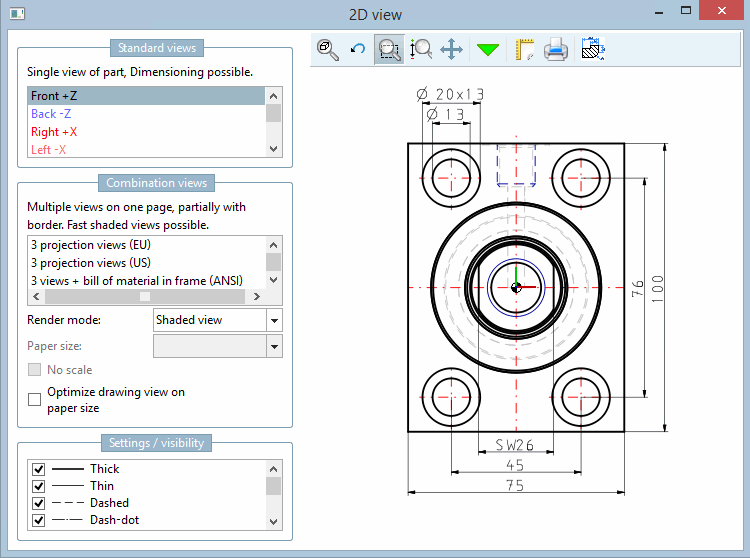Click the hatched section dimension icon
This screenshot has width=750, height=558.
[592, 49]
